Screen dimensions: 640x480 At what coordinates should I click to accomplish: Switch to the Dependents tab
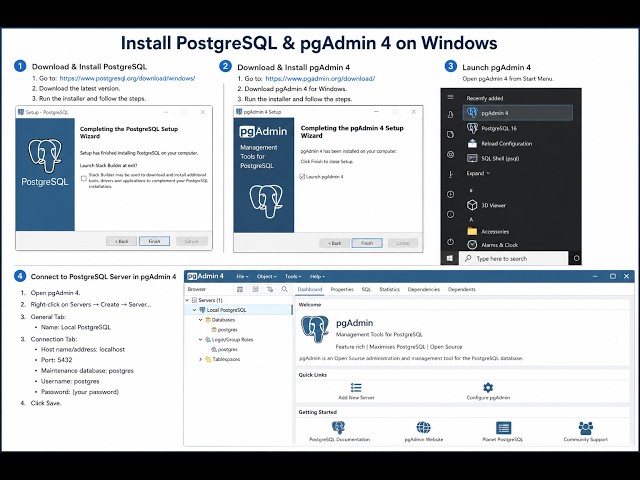pos(462,289)
